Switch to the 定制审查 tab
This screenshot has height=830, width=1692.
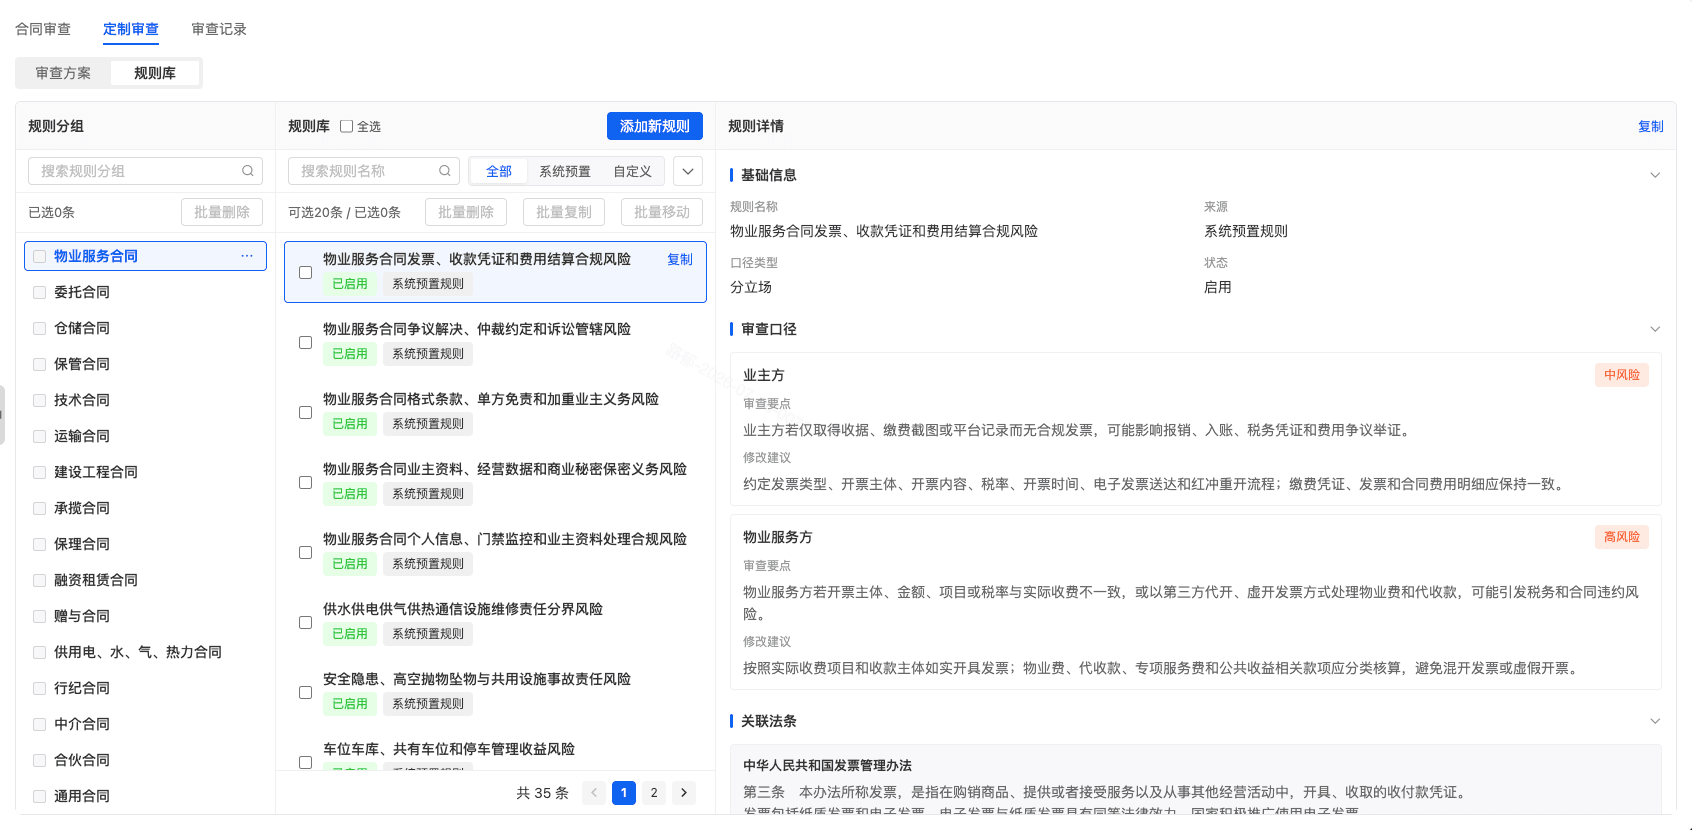131,29
